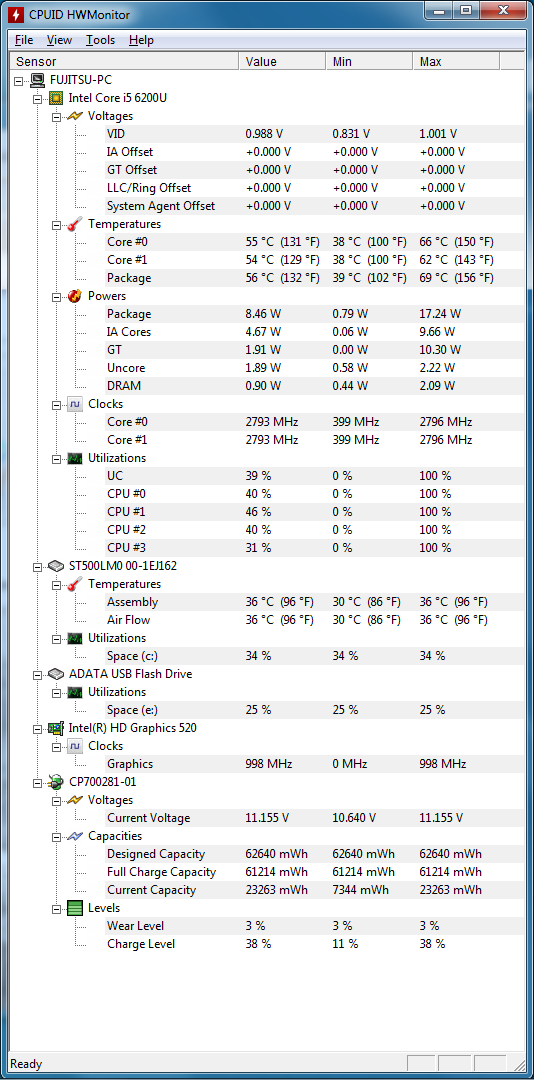Collapse the battery Capacities section
Viewport: 534px width, 1080px height.
click(x=56, y=836)
